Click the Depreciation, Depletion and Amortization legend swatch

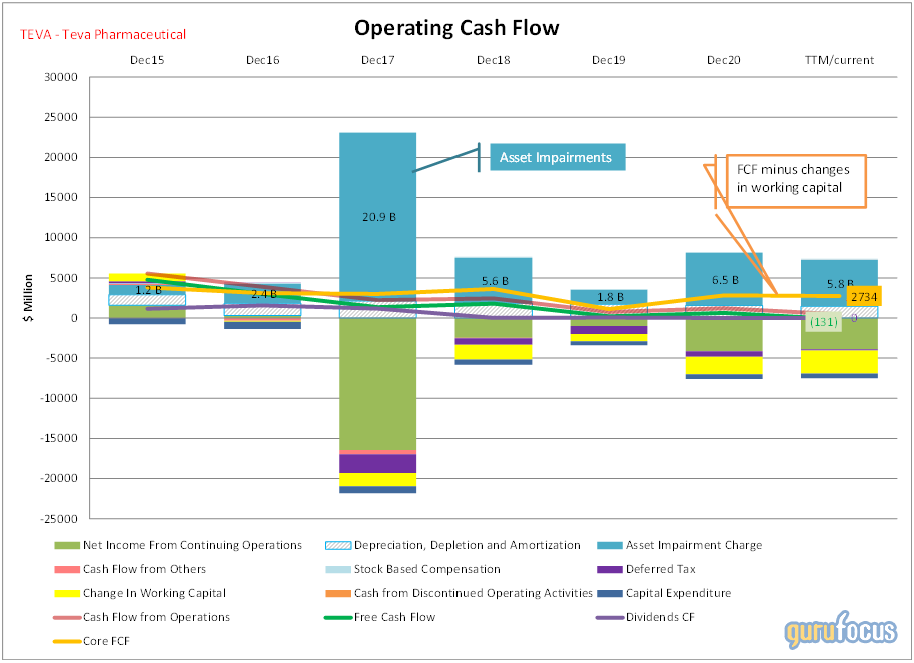(338, 545)
